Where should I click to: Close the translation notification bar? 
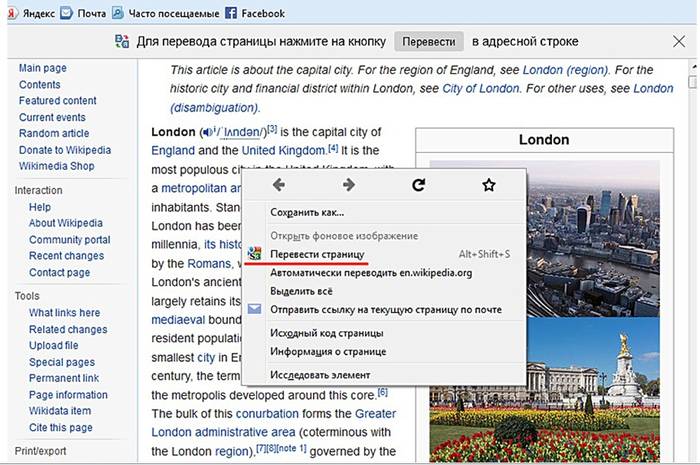pos(679,42)
